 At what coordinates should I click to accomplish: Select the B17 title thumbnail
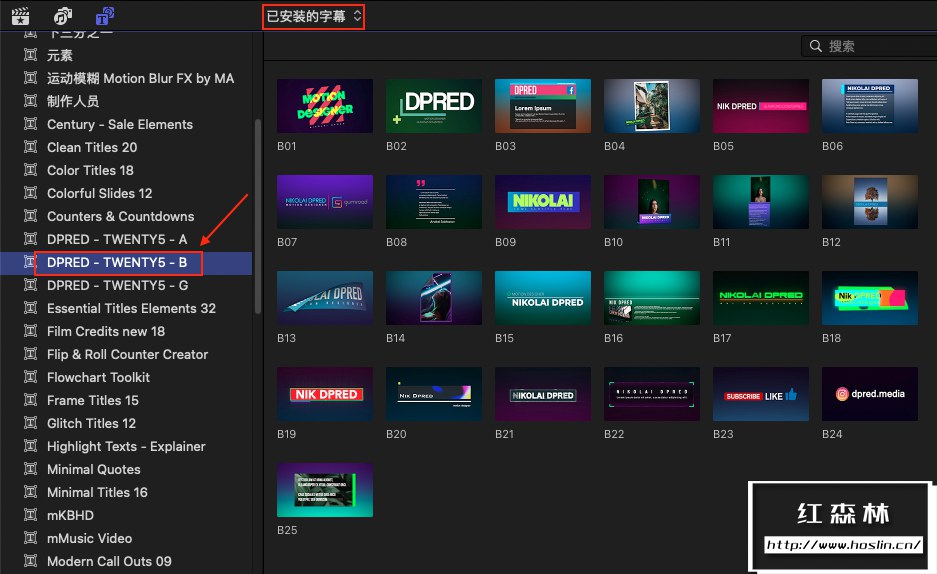coord(761,298)
